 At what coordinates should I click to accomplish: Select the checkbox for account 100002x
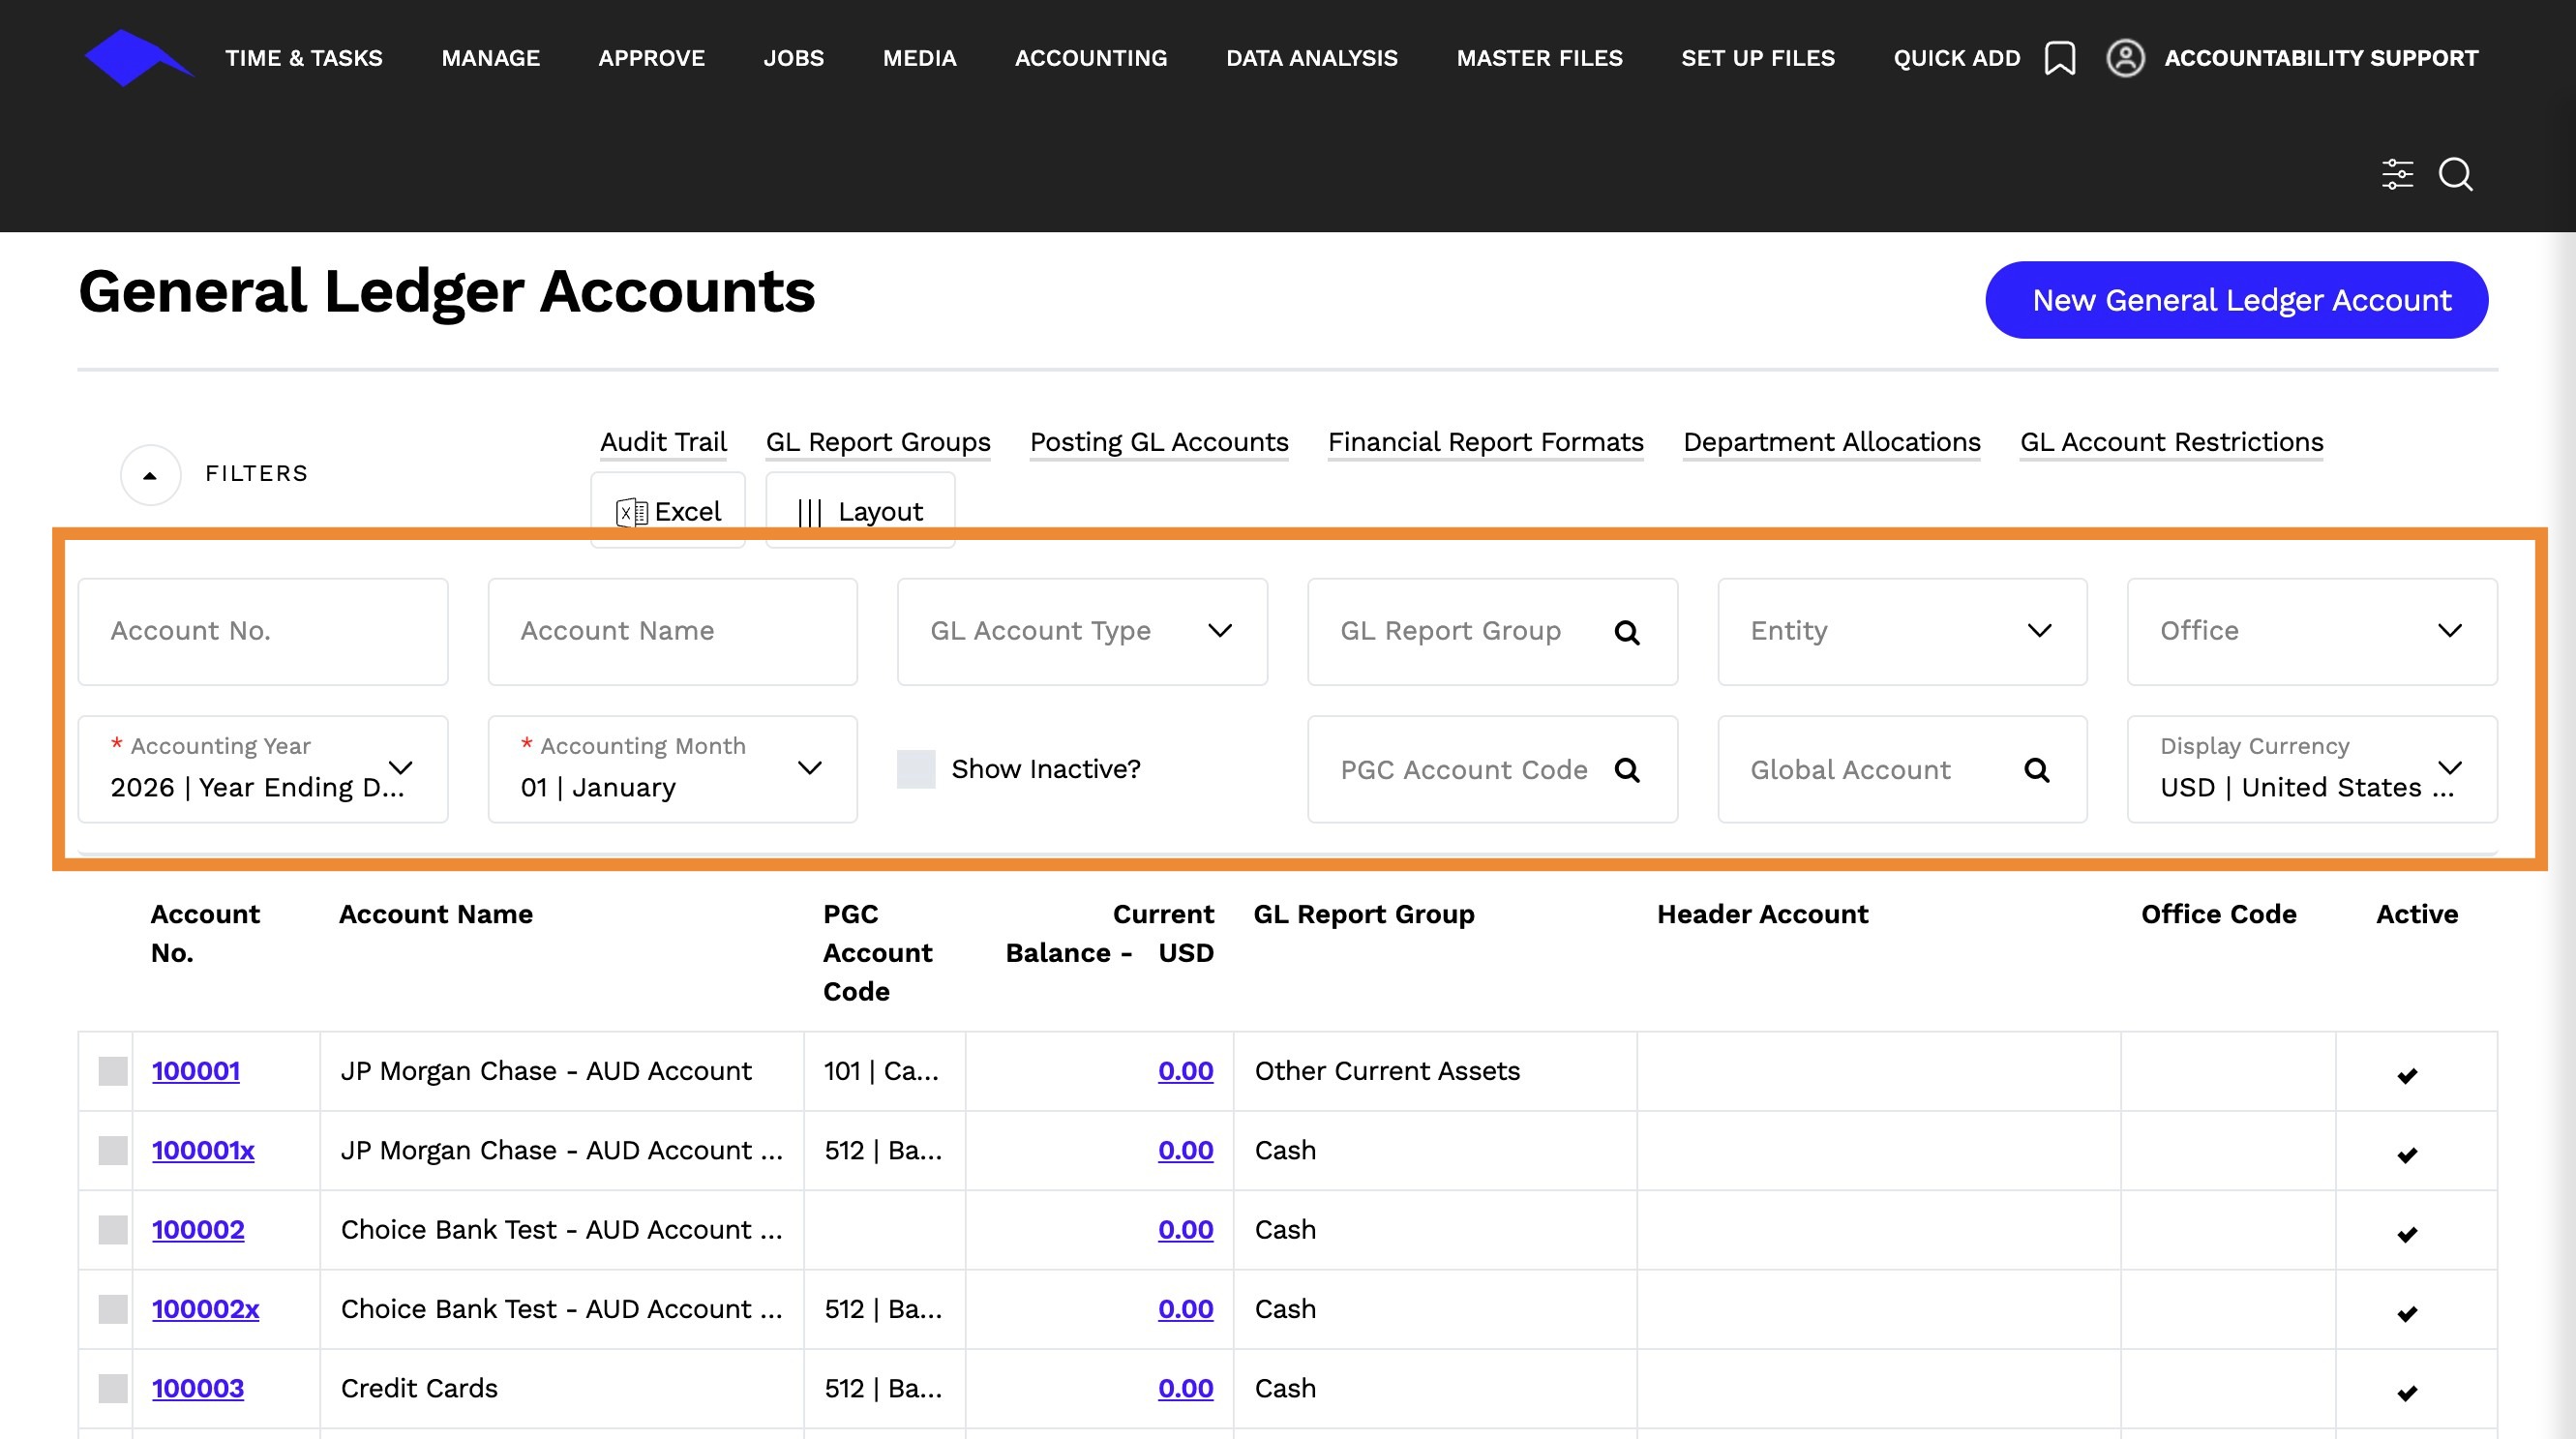click(x=113, y=1309)
